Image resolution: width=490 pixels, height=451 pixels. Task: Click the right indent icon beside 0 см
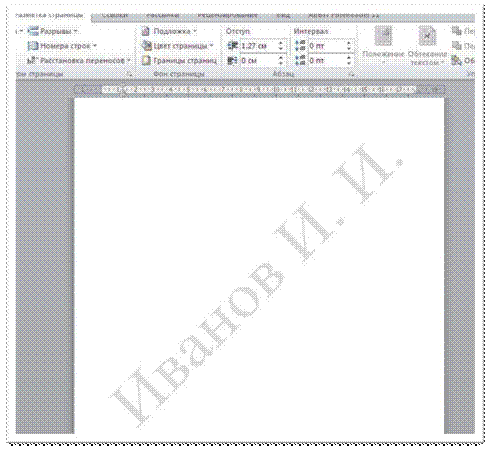[x=232, y=61]
